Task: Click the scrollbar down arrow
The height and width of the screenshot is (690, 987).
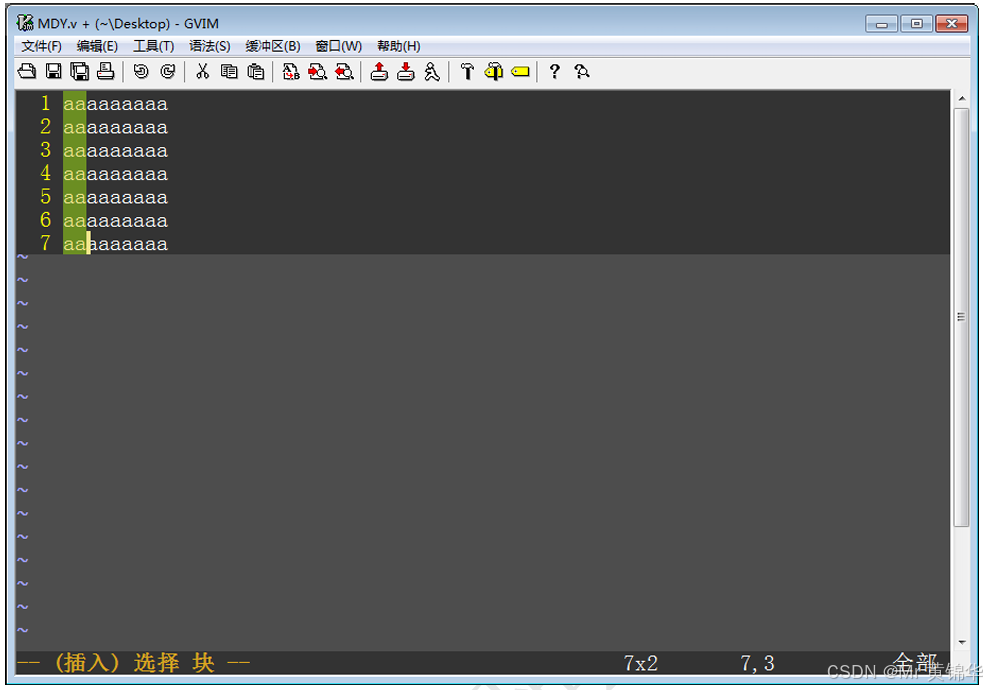Action: tap(961, 642)
